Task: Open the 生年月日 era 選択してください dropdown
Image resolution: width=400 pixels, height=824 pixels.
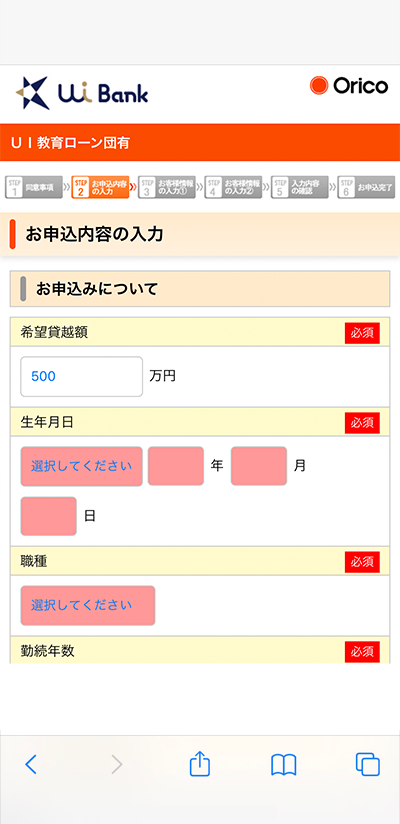Action: point(81,466)
